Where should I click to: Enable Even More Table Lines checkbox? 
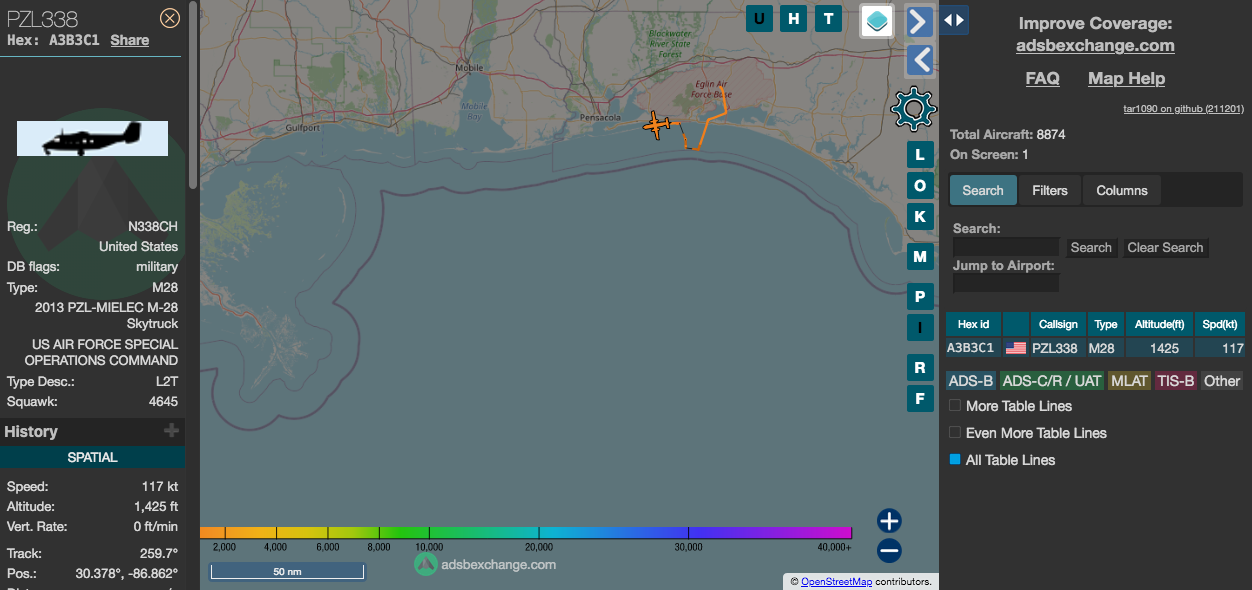955,433
